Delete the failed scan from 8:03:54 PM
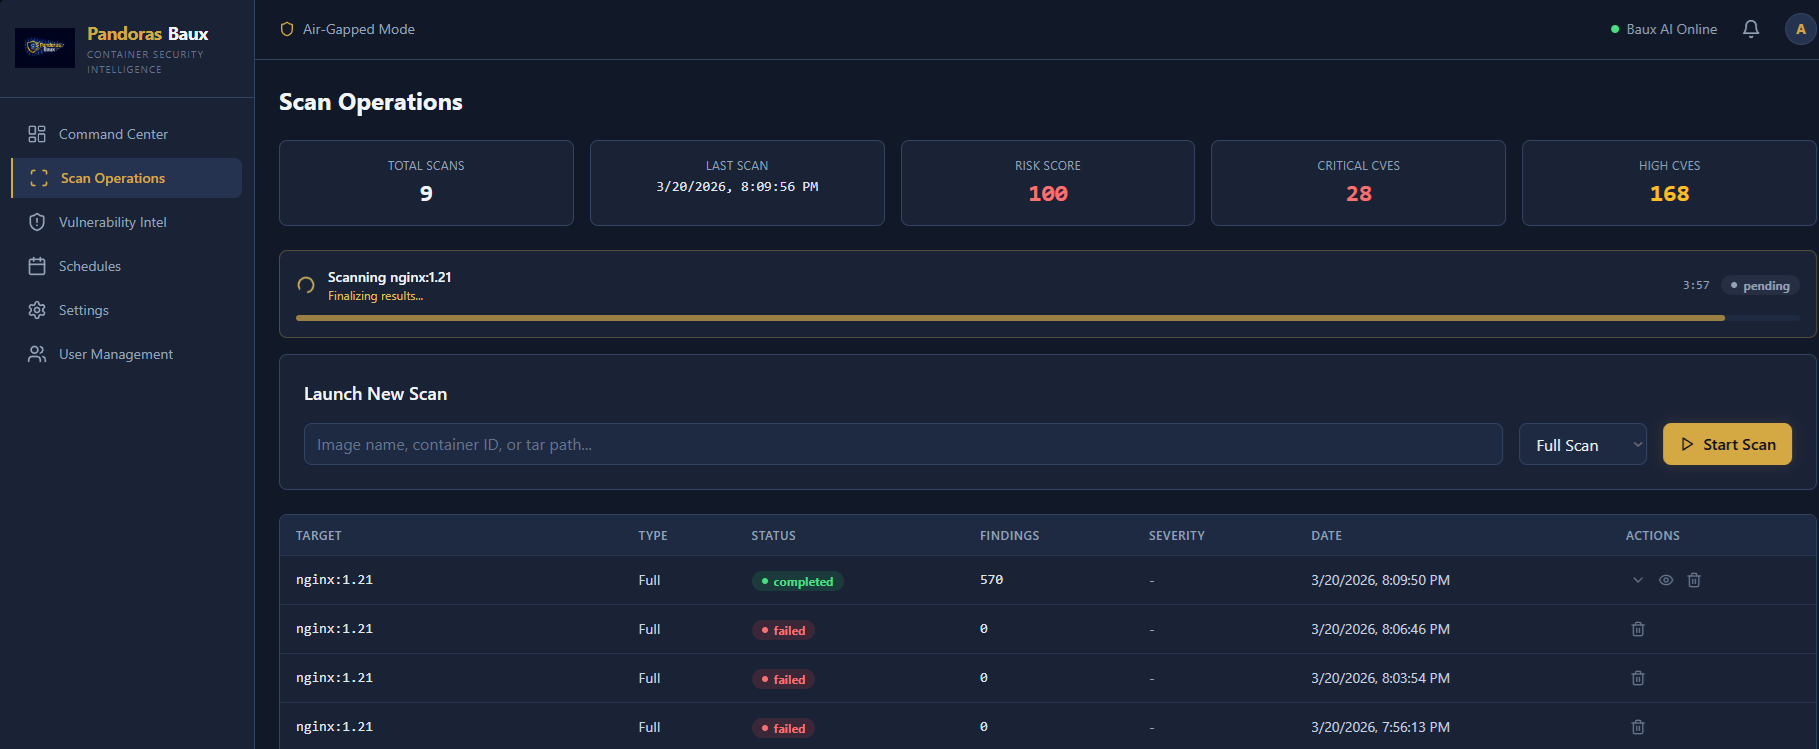1819x749 pixels. (x=1638, y=678)
